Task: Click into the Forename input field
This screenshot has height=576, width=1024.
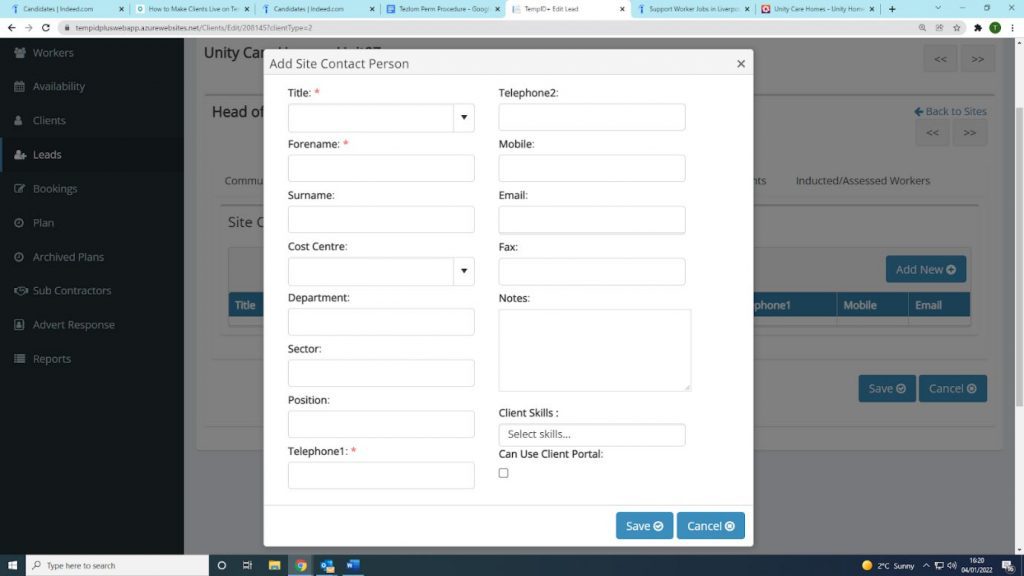Action: click(381, 168)
